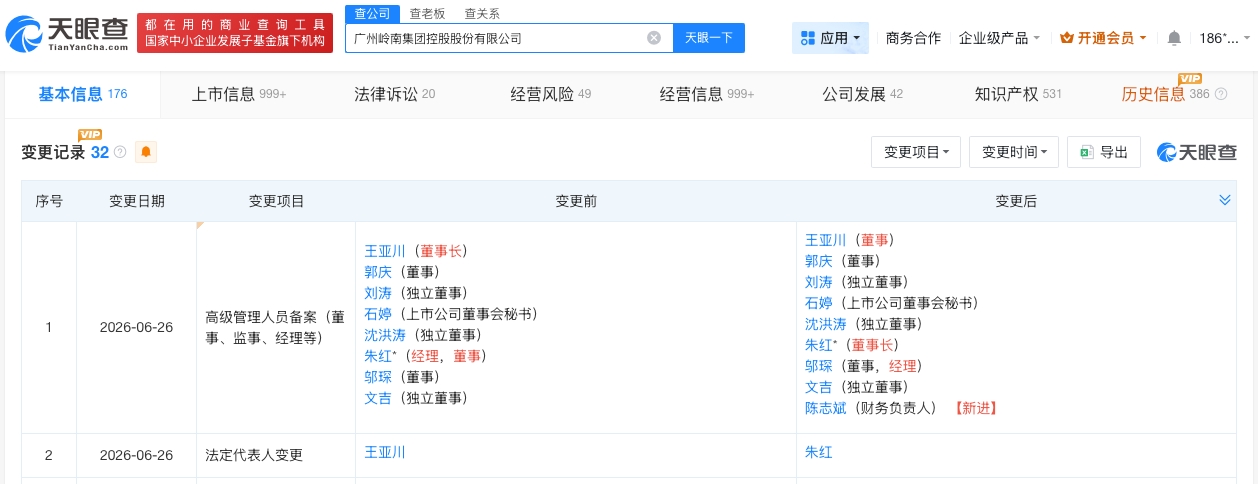
Task: Open 王亚川 (董事长) link in 变更前 column
Action: pos(385,251)
